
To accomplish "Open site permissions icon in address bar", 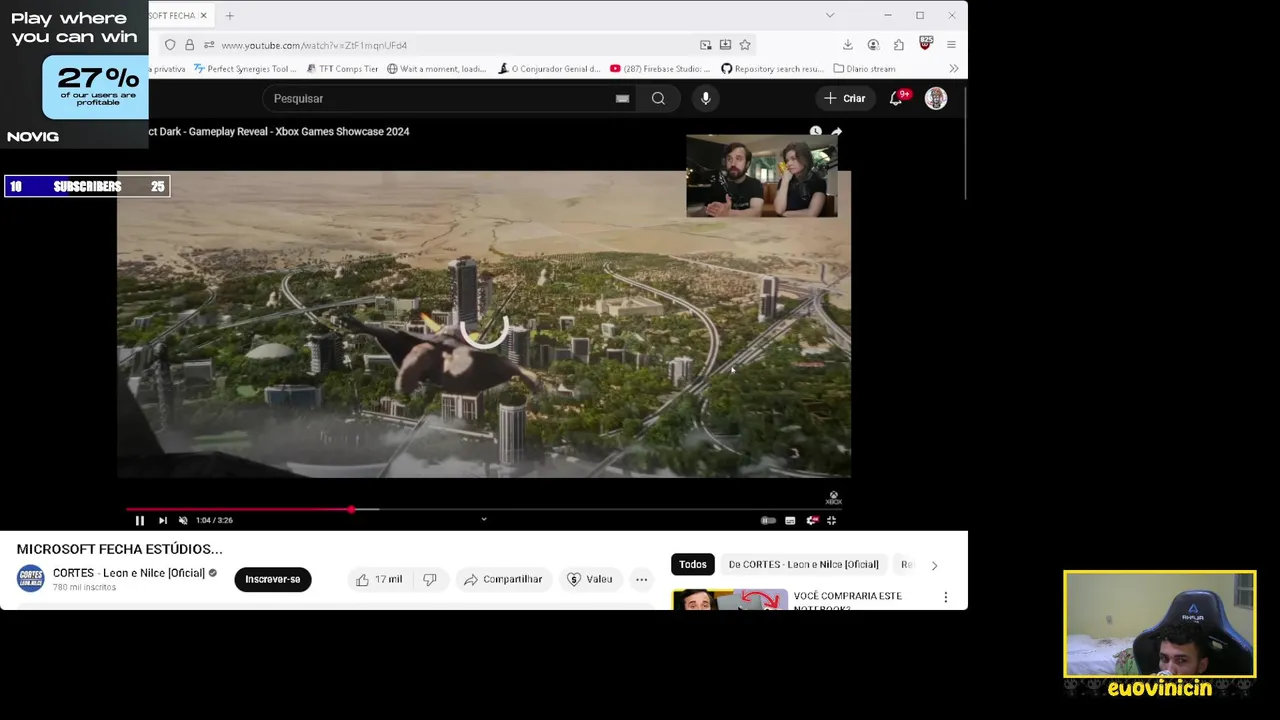I will (209, 45).
